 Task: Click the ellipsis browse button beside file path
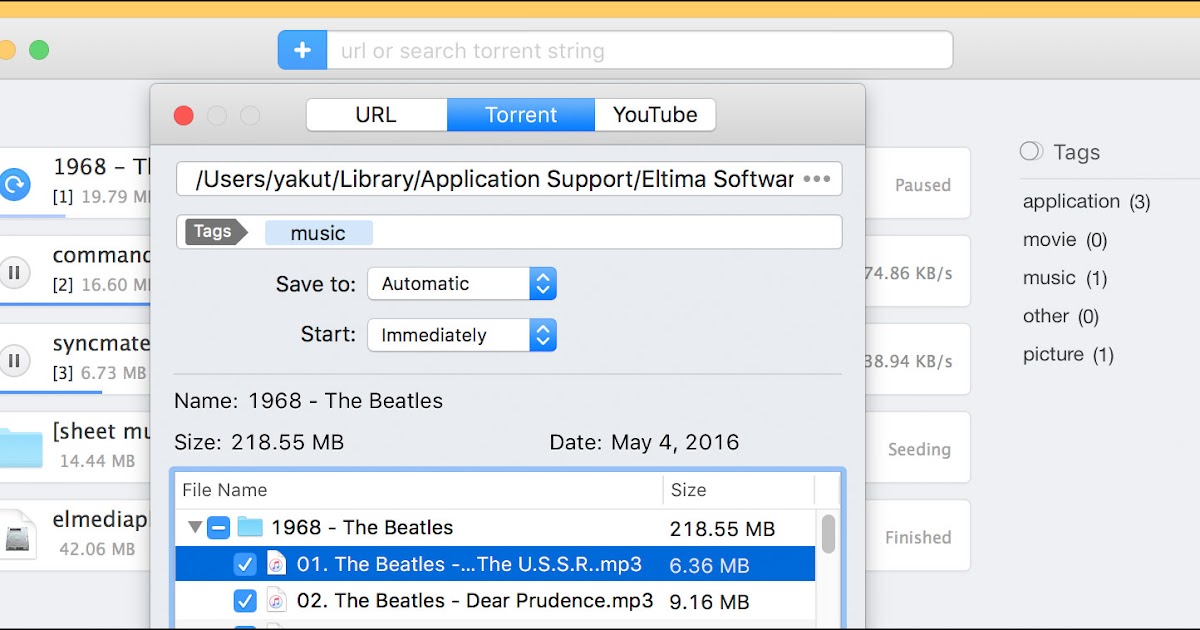coord(817,179)
